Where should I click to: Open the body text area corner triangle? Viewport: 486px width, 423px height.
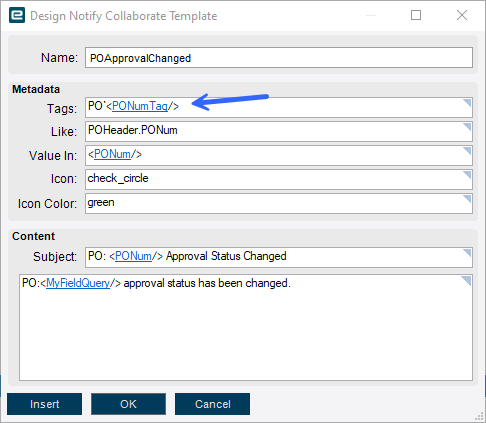tap(466, 281)
